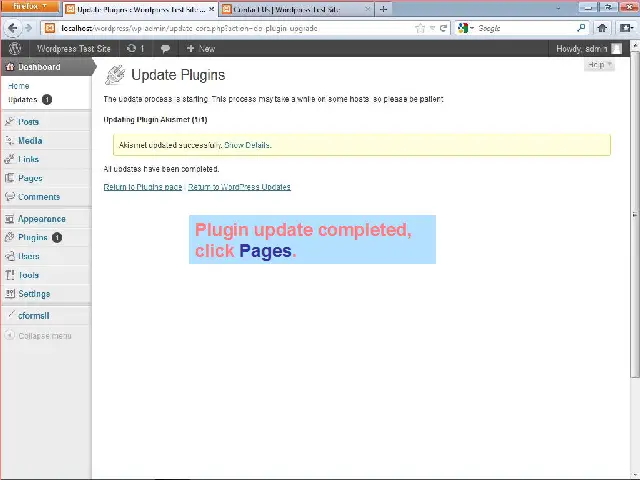This screenshot has width=640, height=480.
Task: Open the comments bubble in admin bar
Action: click(165, 49)
